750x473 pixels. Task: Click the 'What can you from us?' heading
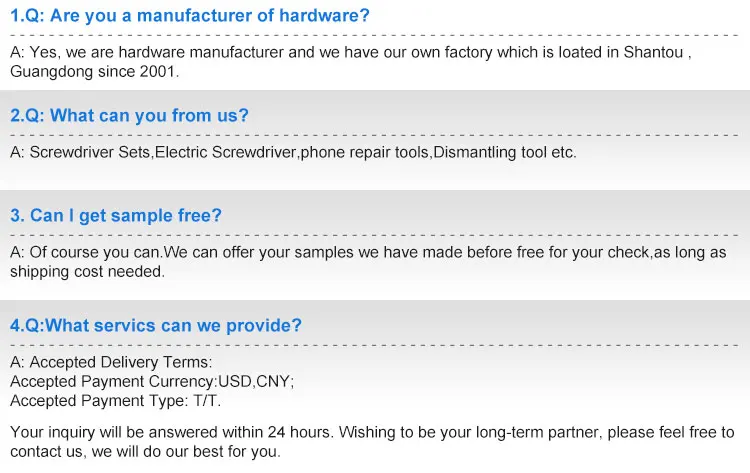(x=149, y=116)
